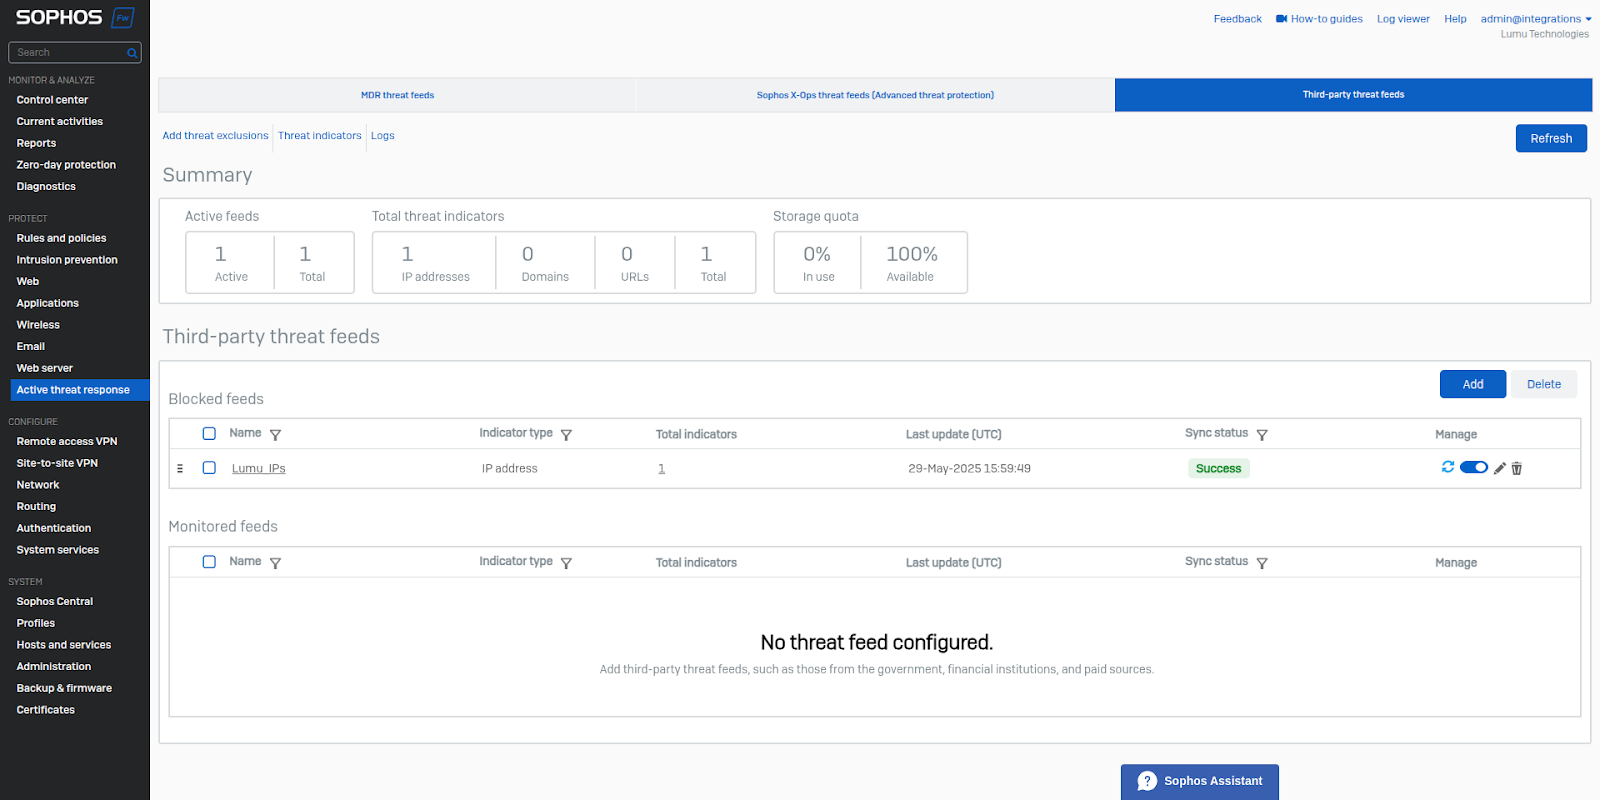Select all blocked feeds via header checkbox
The image size is (1600, 800).
[x=209, y=434]
